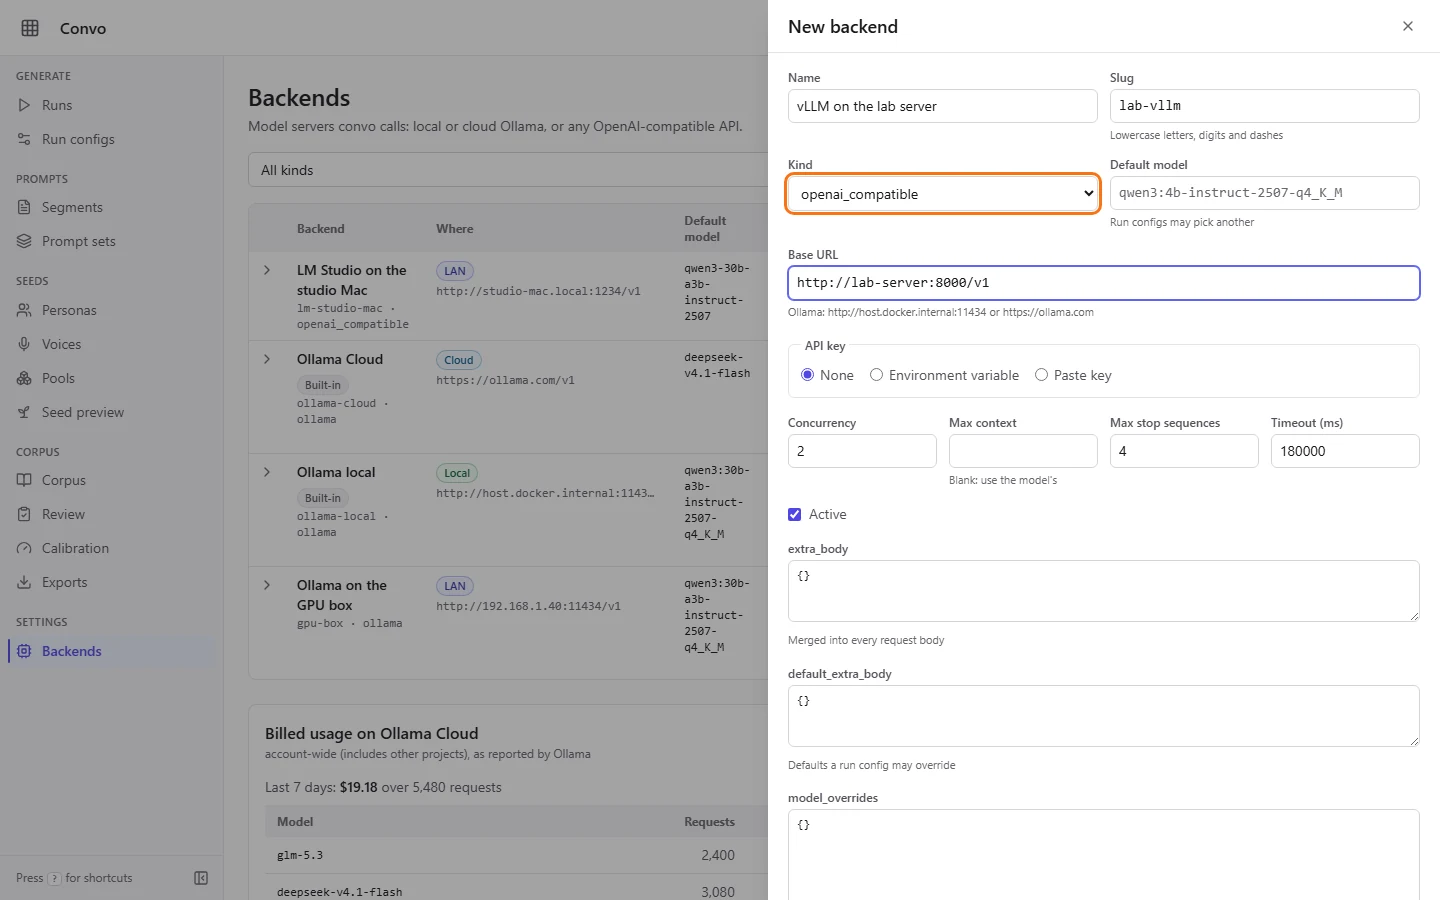This screenshot has width=1440, height=900.
Task: Expand the Ollama on the GPU box row
Action: pyautogui.click(x=267, y=585)
